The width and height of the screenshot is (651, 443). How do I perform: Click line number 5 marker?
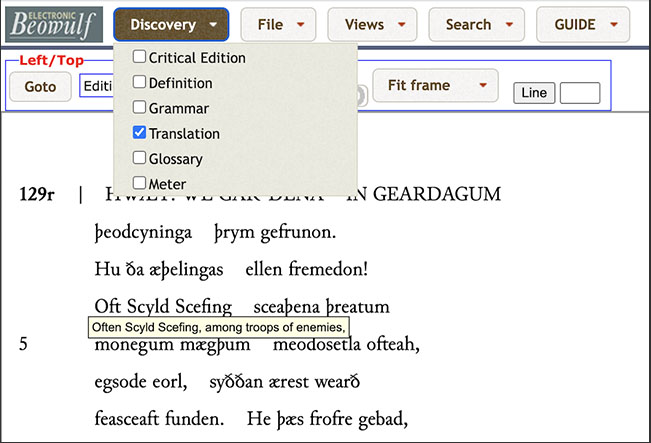(23, 344)
